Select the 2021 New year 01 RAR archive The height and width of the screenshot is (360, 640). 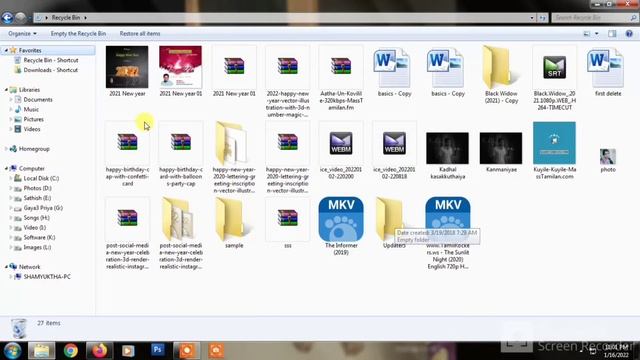(234, 66)
